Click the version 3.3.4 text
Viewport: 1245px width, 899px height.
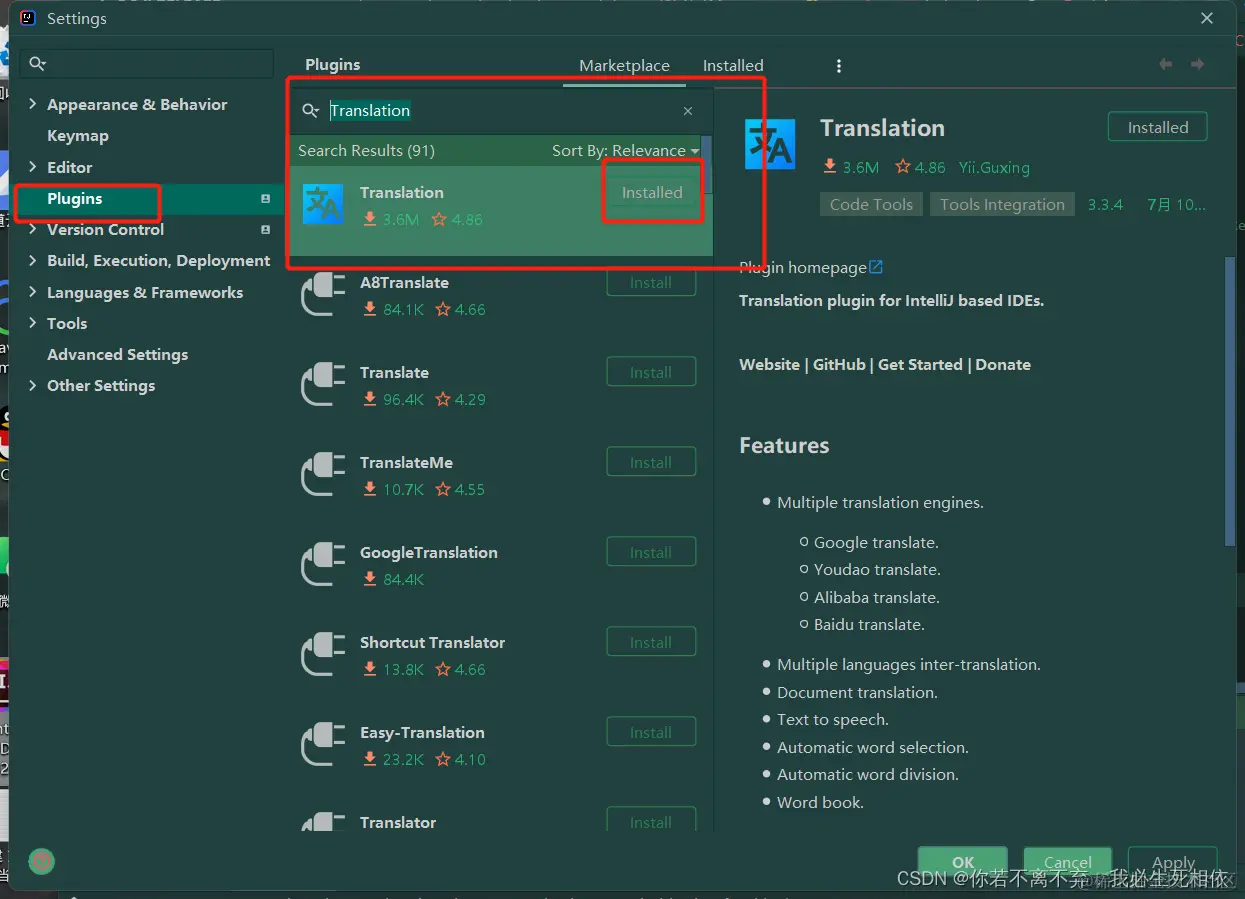[1105, 205]
